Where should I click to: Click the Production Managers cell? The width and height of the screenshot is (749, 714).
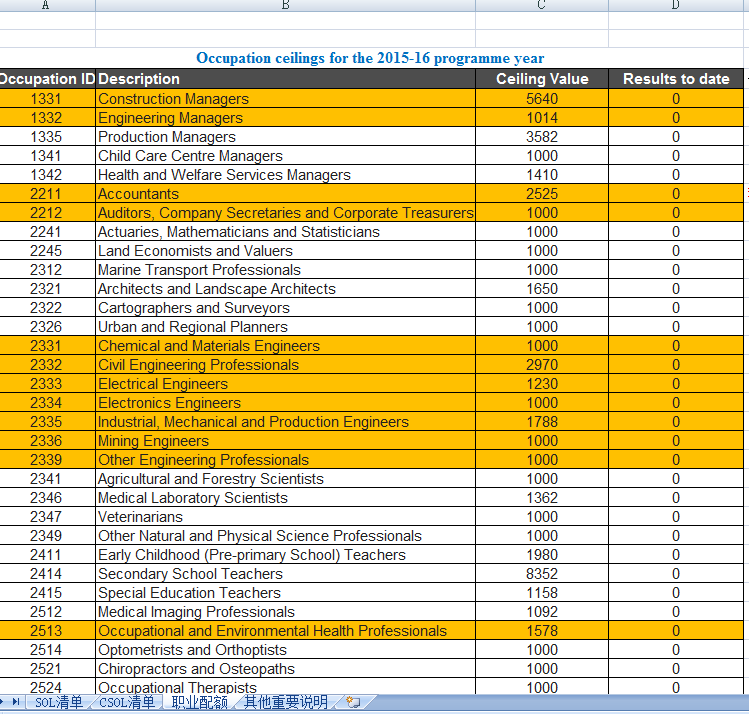[x=285, y=137]
